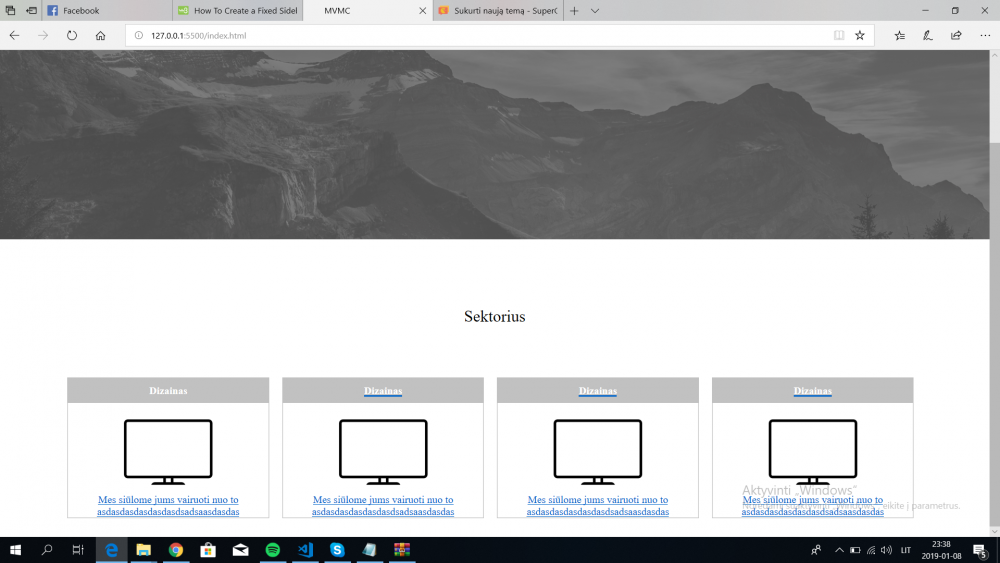Go back to the previous page
This screenshot has height=563, width=1000.
[14, 36]
